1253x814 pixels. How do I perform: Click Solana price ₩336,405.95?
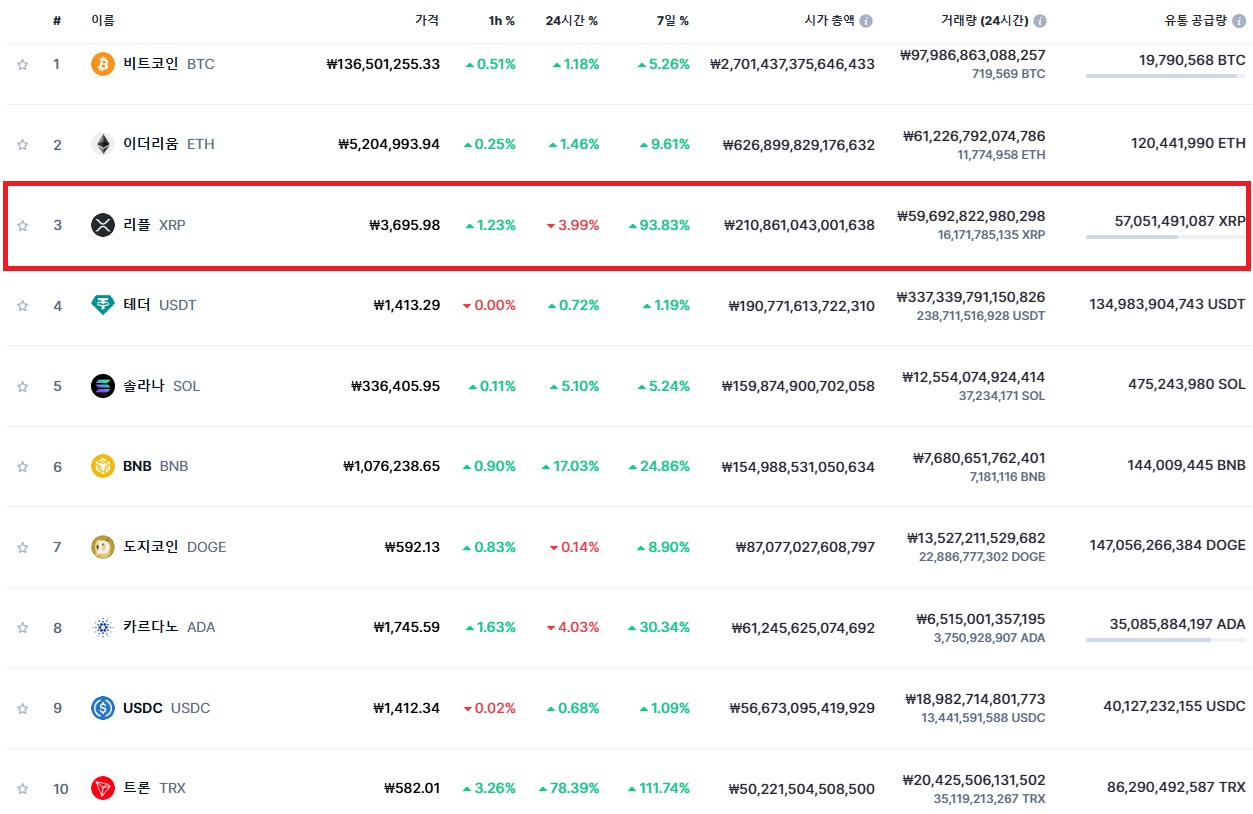(395, 386)
